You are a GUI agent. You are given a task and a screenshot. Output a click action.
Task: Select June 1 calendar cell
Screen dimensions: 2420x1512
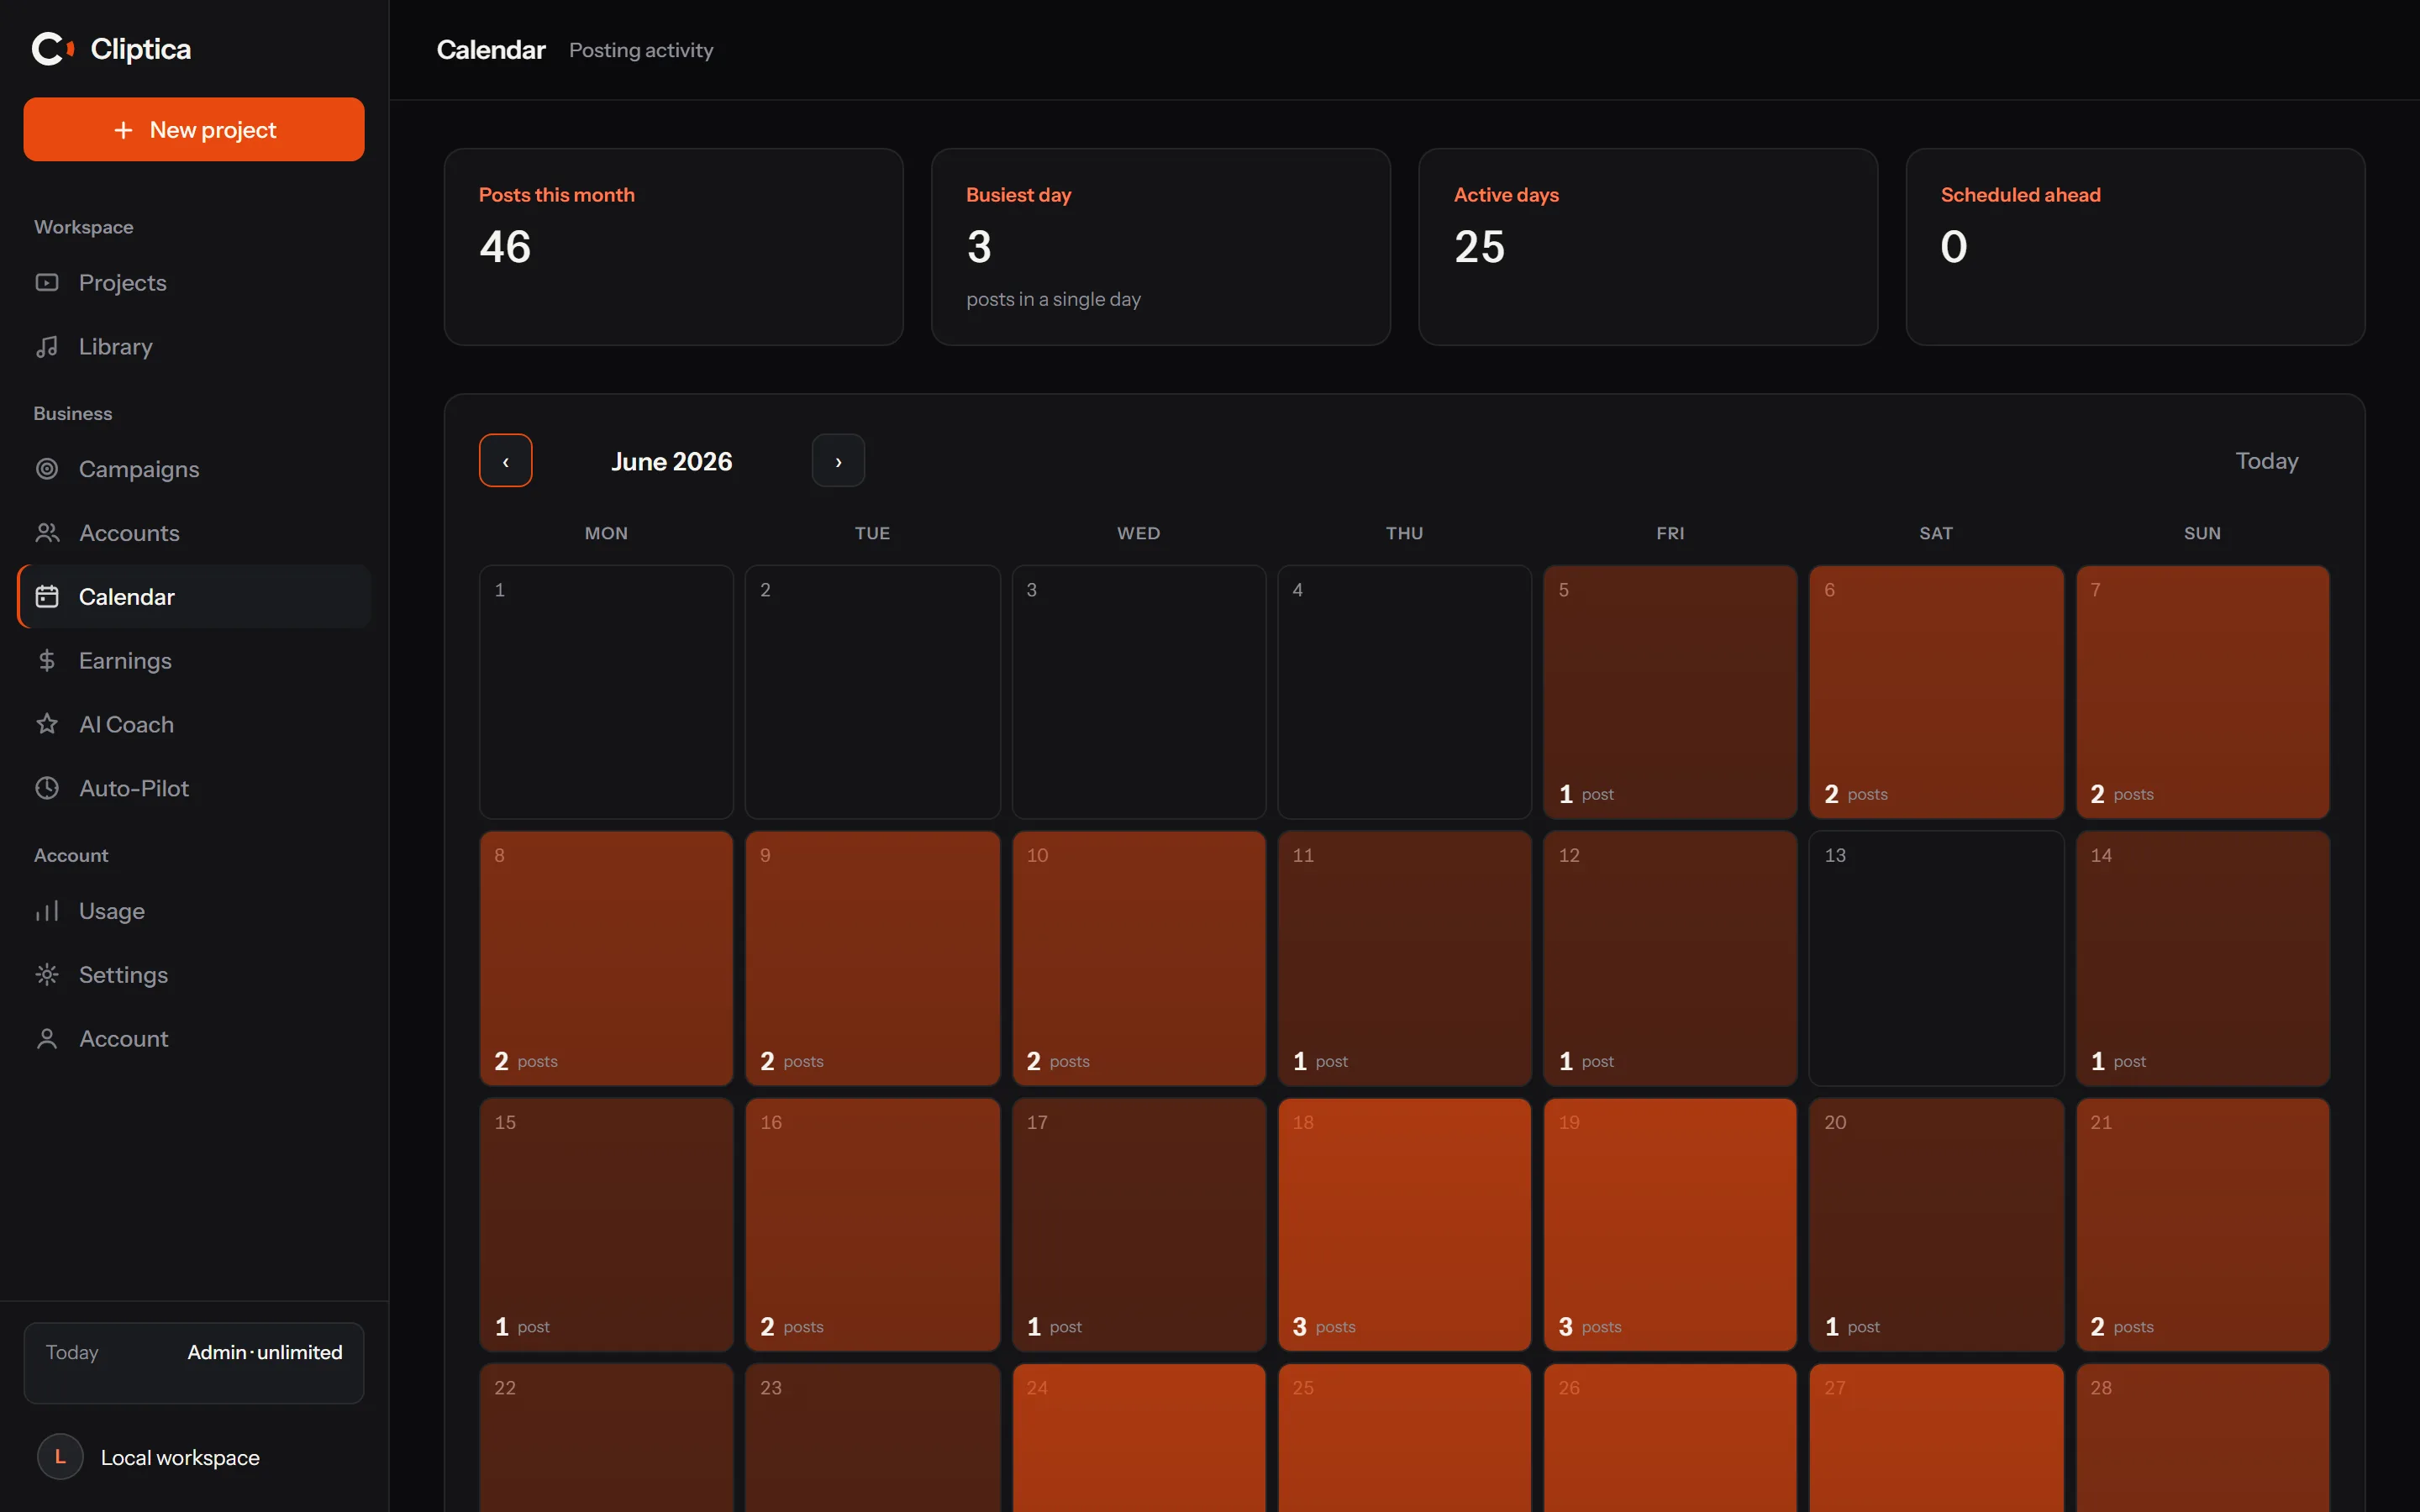(606, 692)
